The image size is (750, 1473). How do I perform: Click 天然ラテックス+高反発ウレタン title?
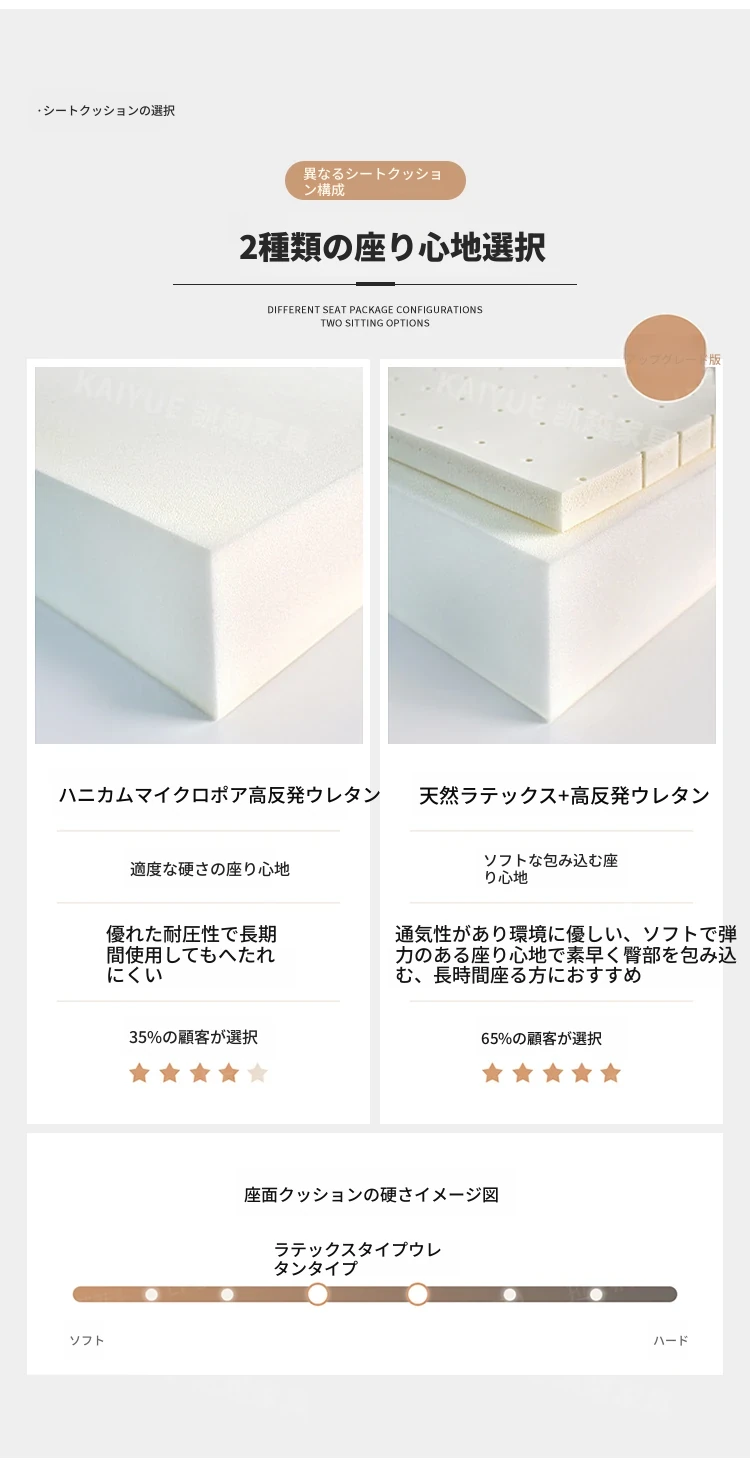(x=564, y=796)
